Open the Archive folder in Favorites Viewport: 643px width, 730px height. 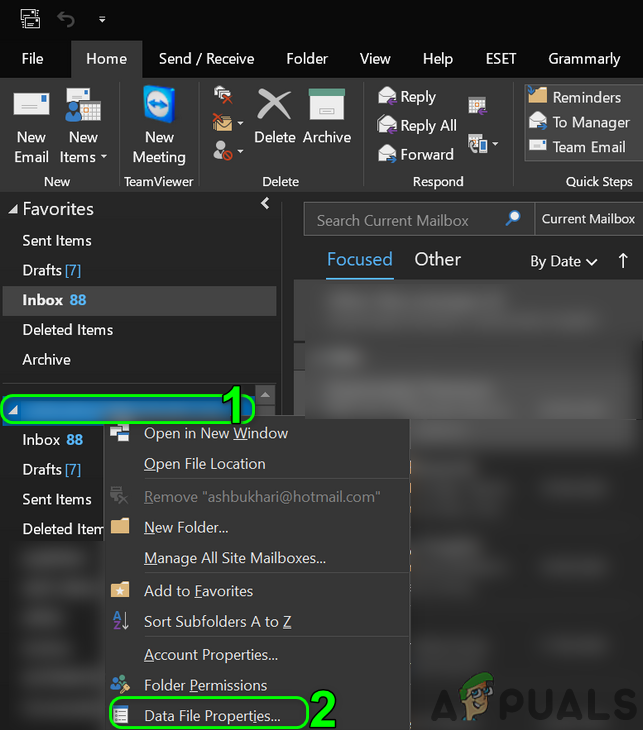(x=47, y=360)
